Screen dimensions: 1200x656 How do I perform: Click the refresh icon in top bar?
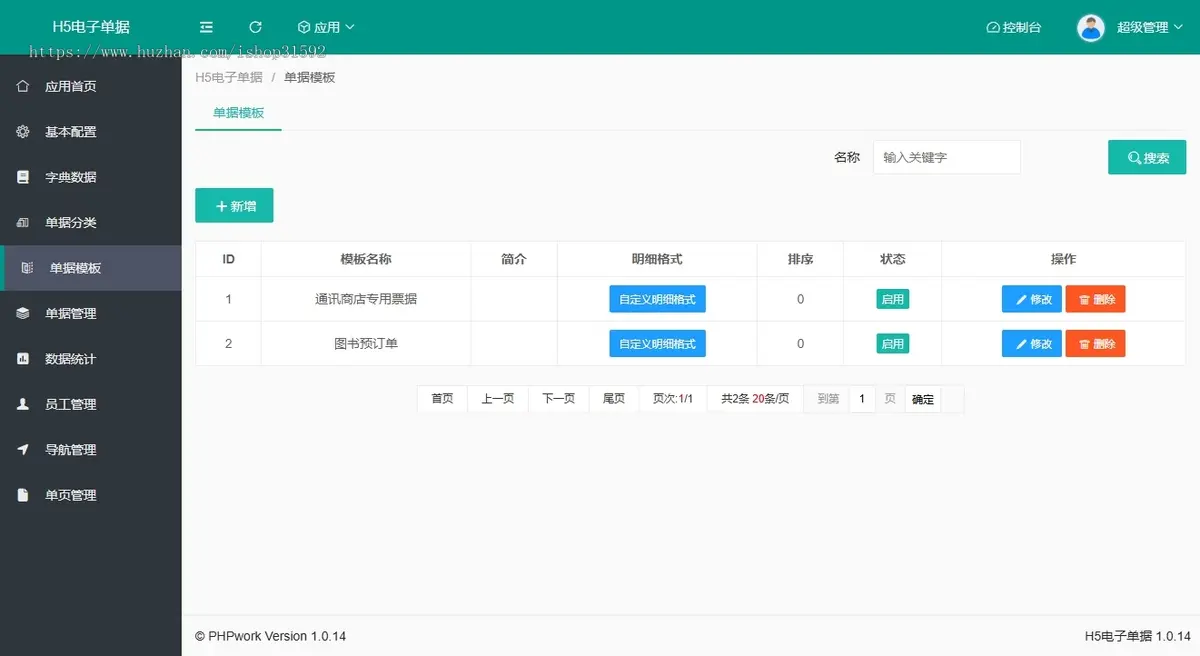[x=255, y=27]
